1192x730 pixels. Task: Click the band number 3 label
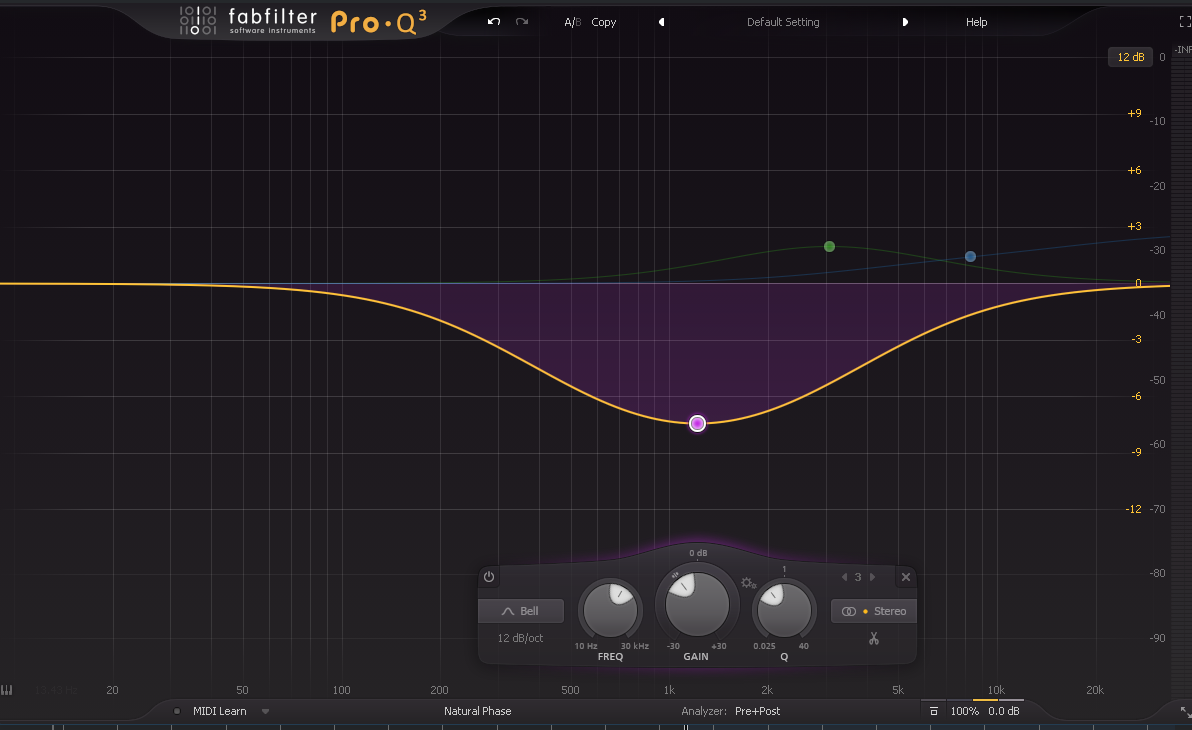tap(858, 577)
